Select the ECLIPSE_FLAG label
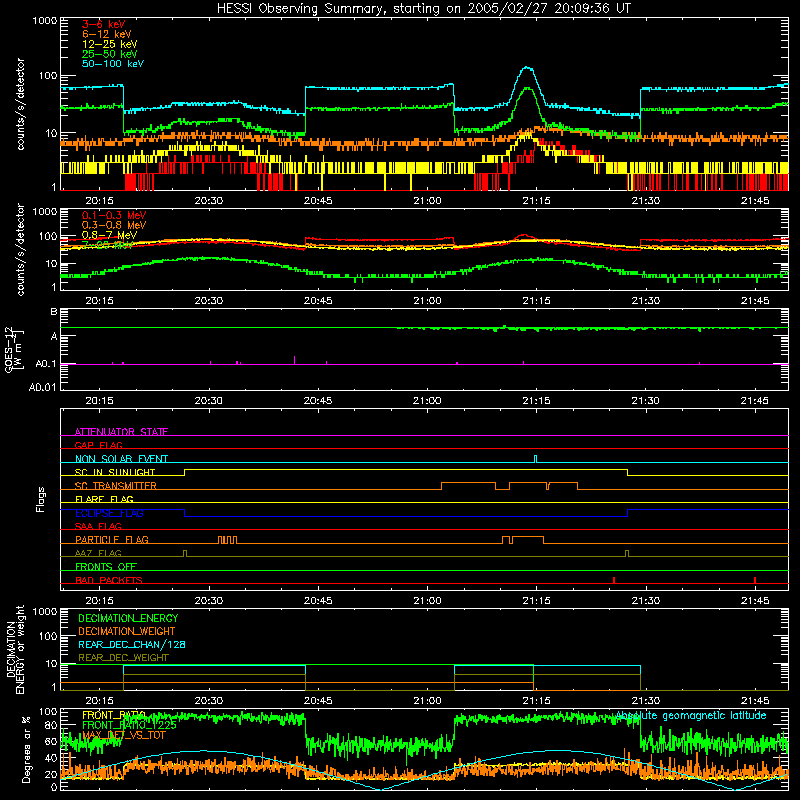800x800 pixels. [x=109, y=513]
